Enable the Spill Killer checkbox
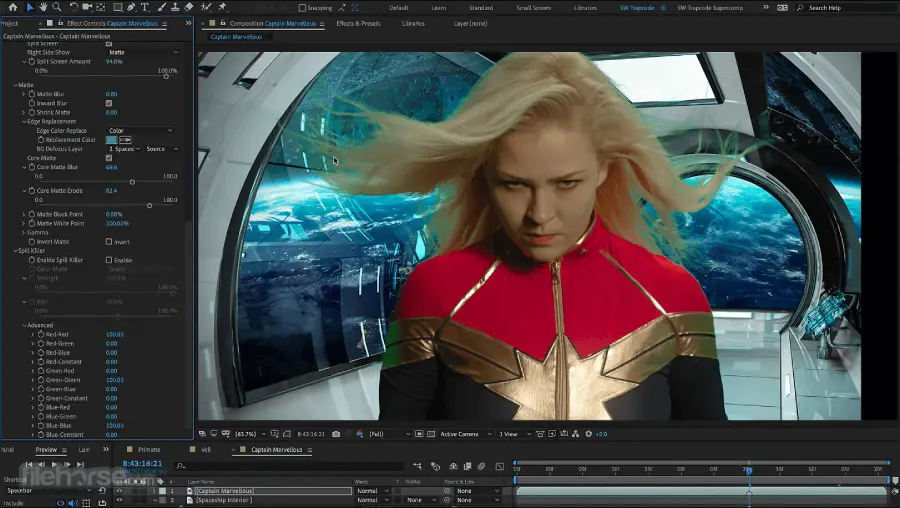900x508 pixels. [109, 260]
